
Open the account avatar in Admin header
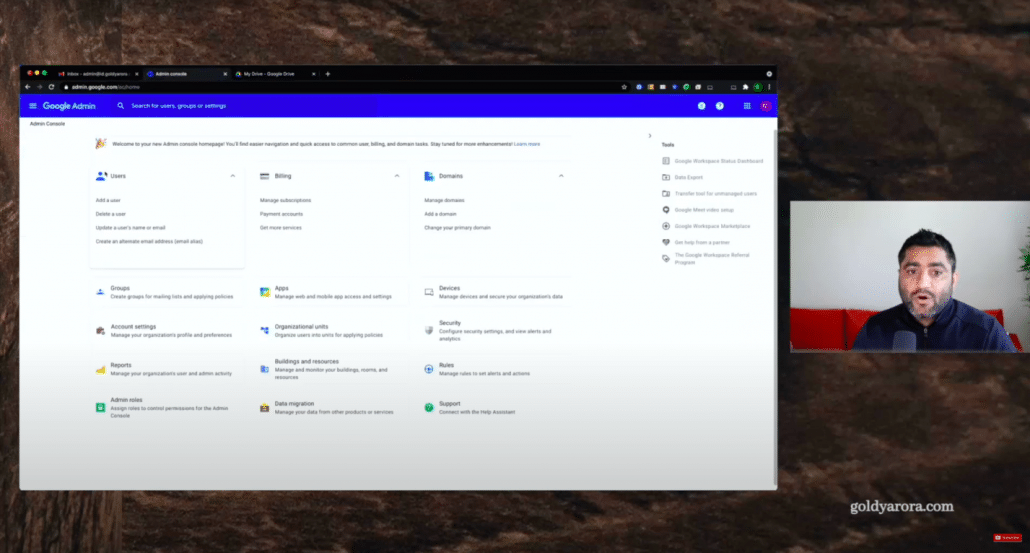tap(765, 106)
